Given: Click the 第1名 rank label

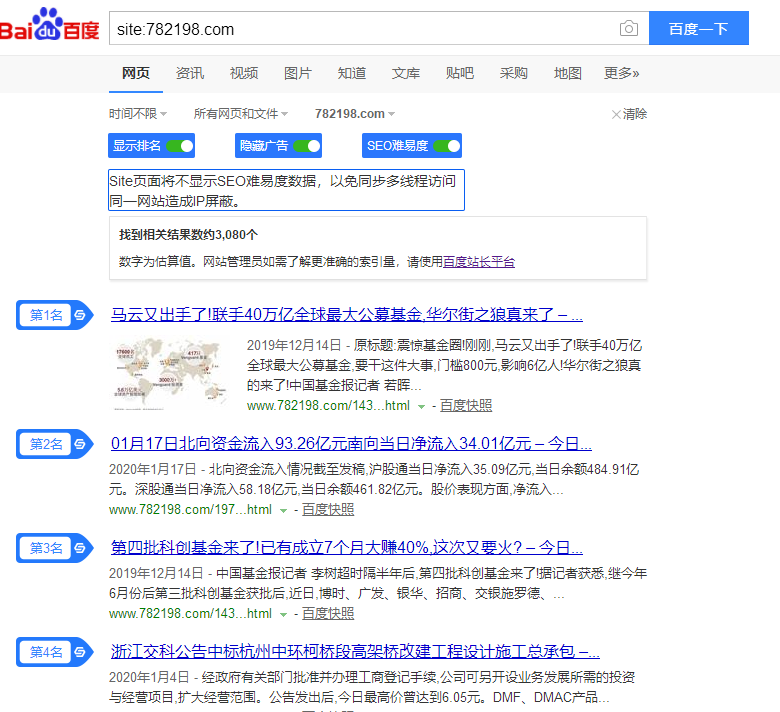Looking at the screenshot, I should (46, 314).
